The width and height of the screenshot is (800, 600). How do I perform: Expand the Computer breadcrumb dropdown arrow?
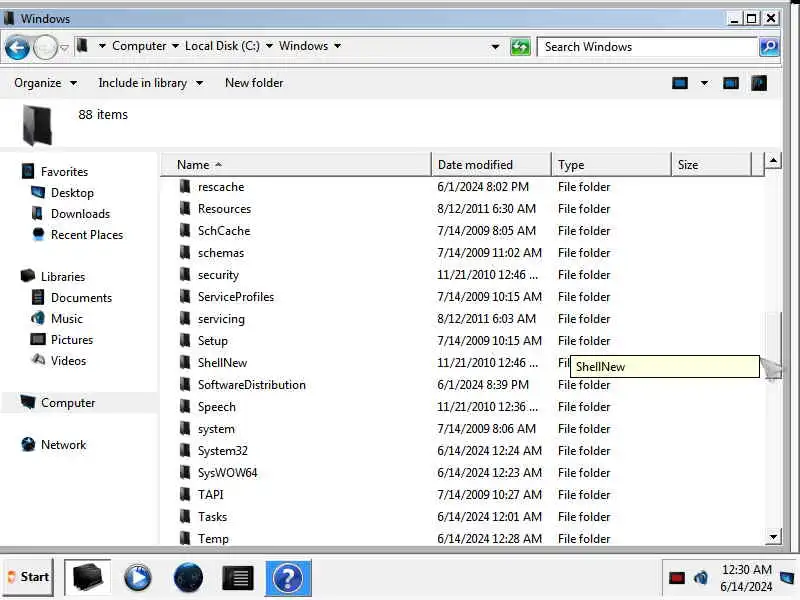pyautogui.click(x=175, y=46)
